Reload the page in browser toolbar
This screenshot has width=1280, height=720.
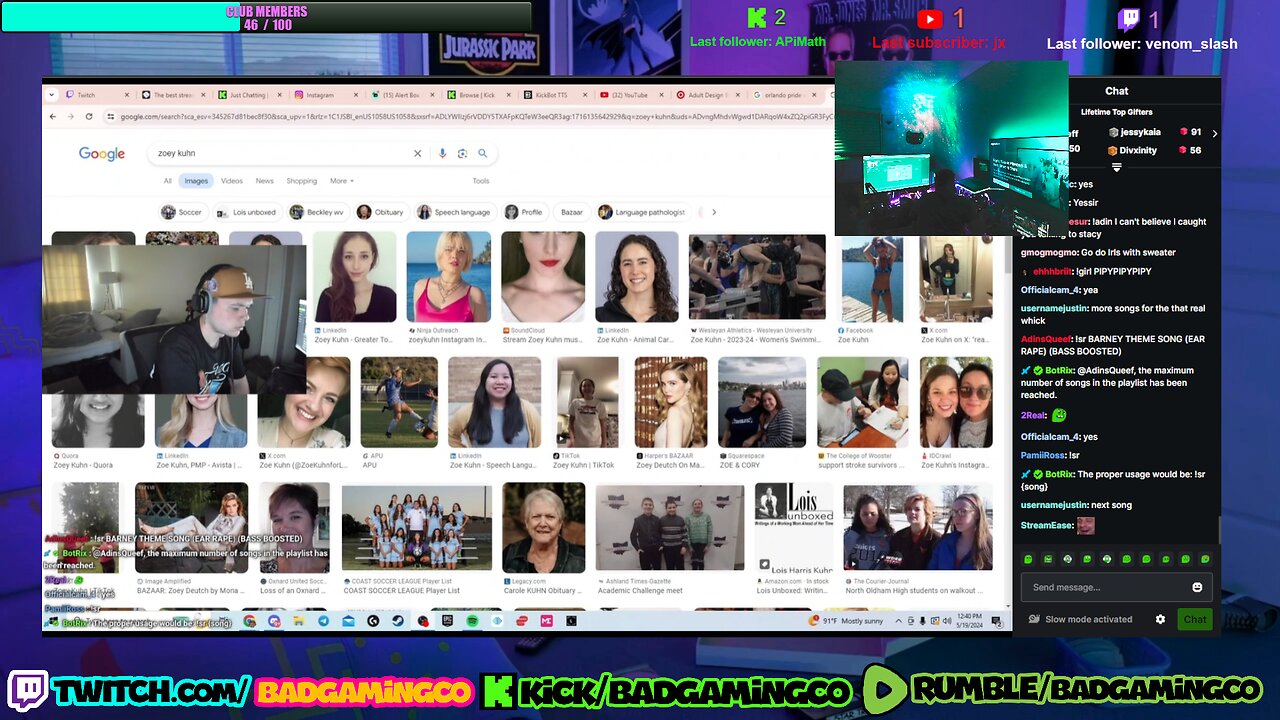pos(89,117)
